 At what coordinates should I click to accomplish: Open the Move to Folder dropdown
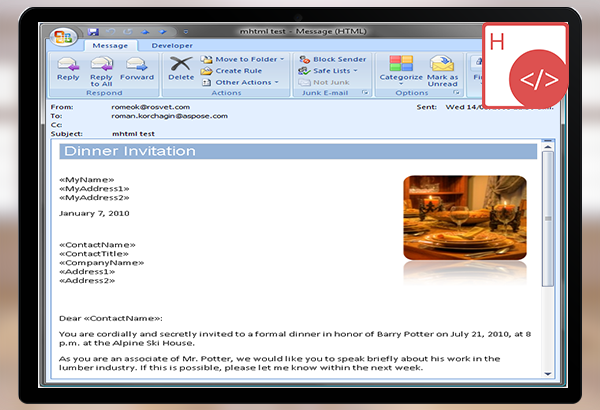(248, 59)
